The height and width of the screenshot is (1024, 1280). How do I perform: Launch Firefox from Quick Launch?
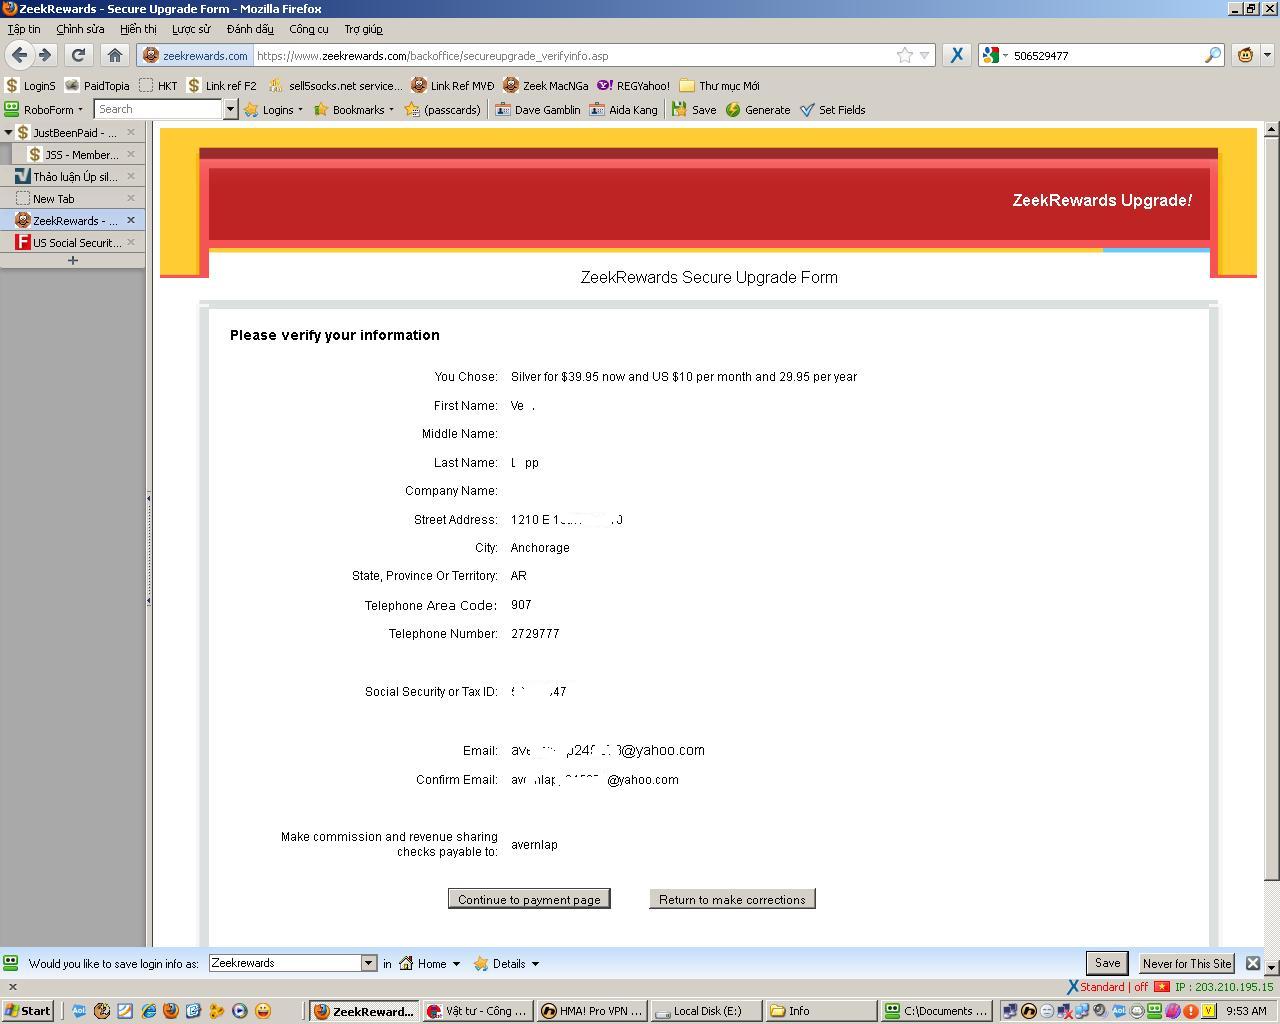click(x=171, y=1011)
